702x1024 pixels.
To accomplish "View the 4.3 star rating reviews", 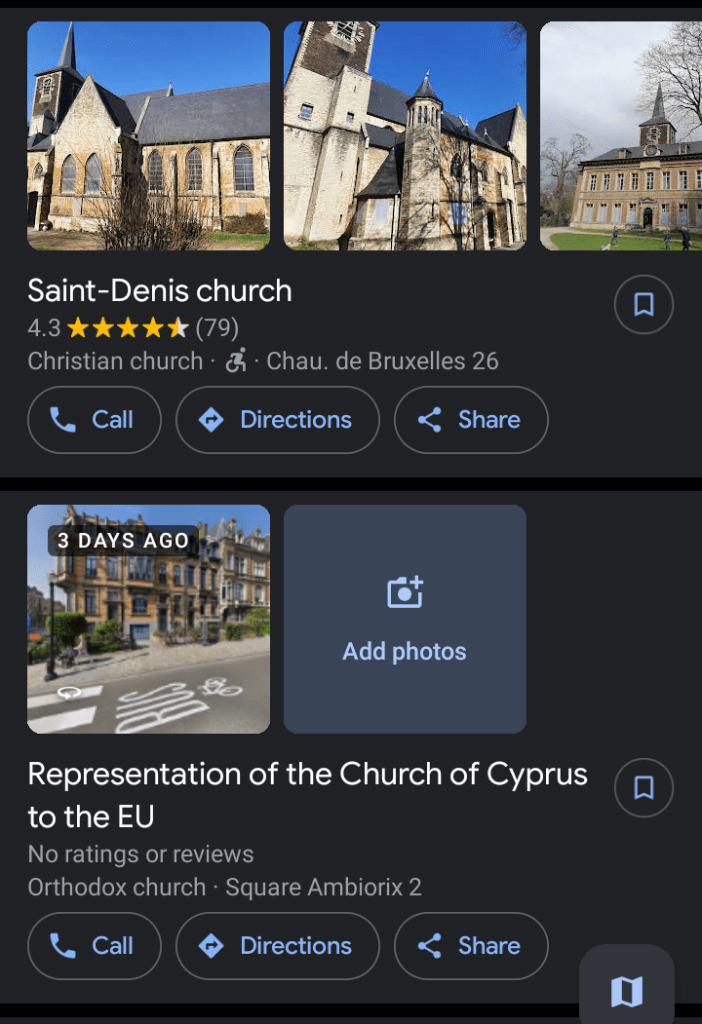I will point(133,328).
